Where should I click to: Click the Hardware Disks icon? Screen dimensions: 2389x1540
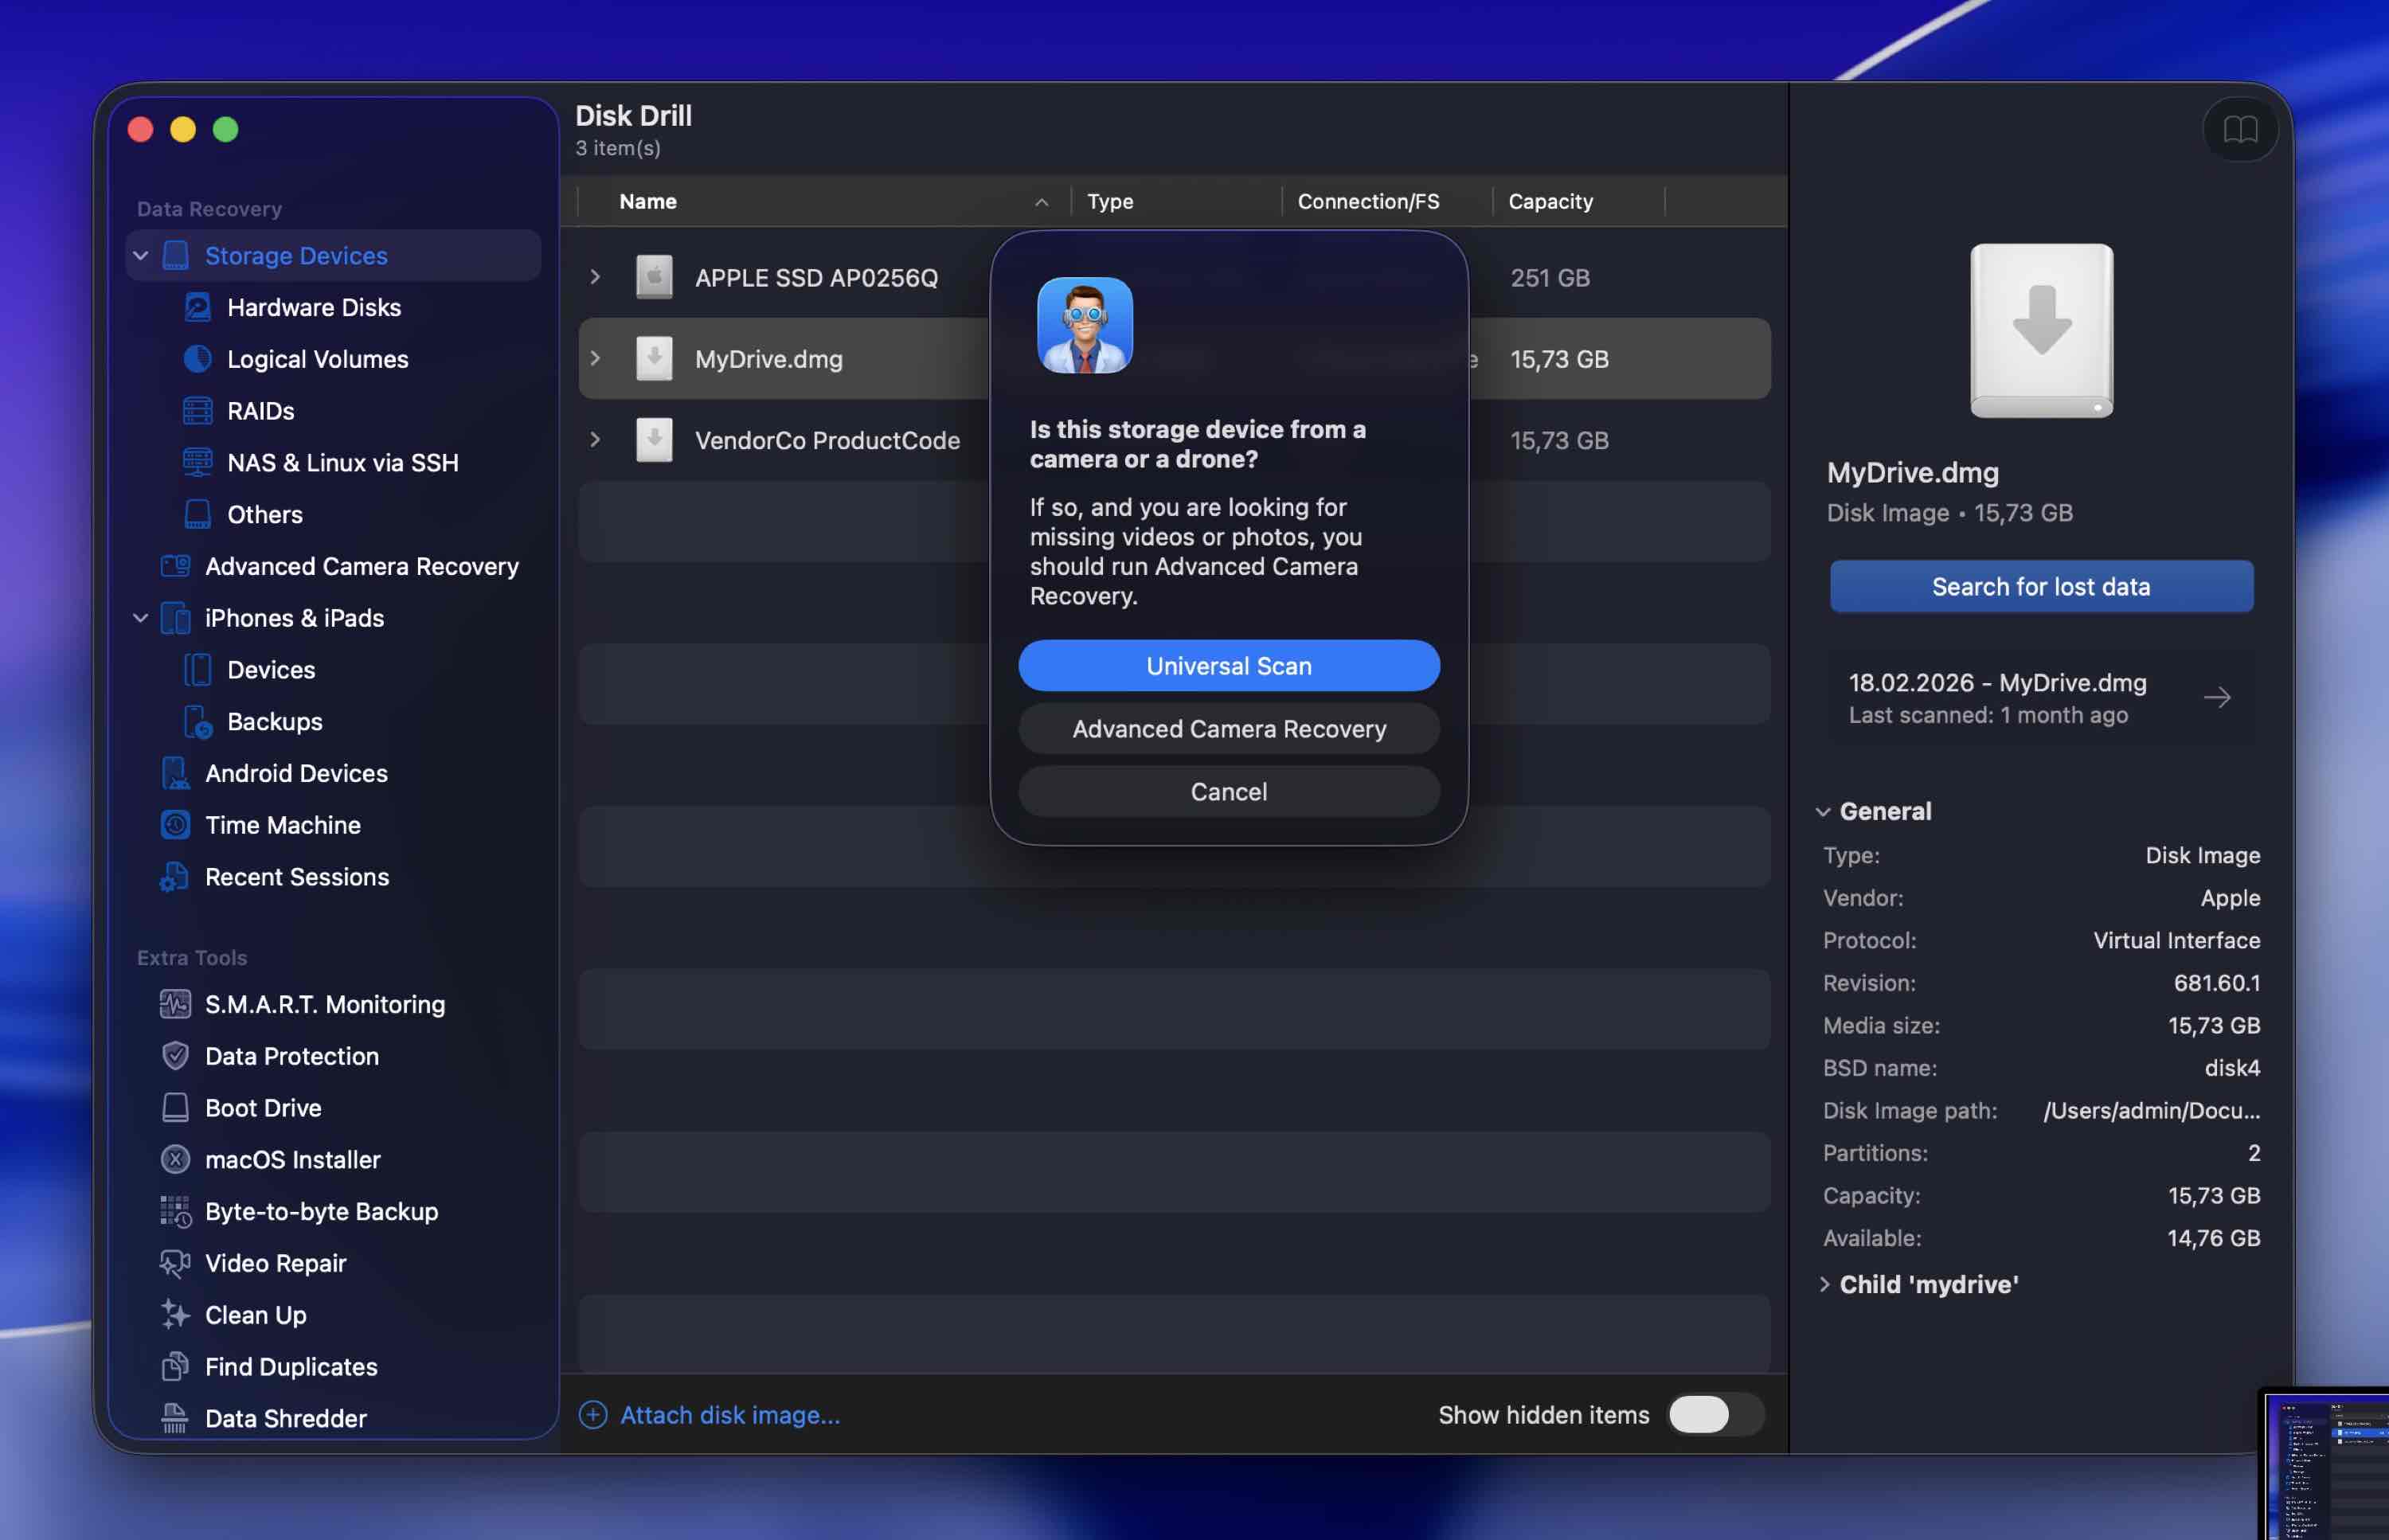(198, 307)
